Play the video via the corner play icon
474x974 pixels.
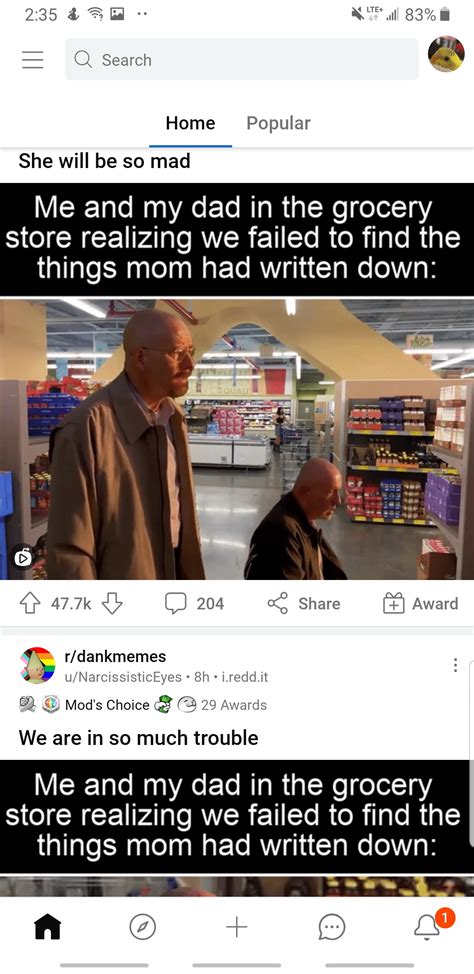click(x=22, y=557)
